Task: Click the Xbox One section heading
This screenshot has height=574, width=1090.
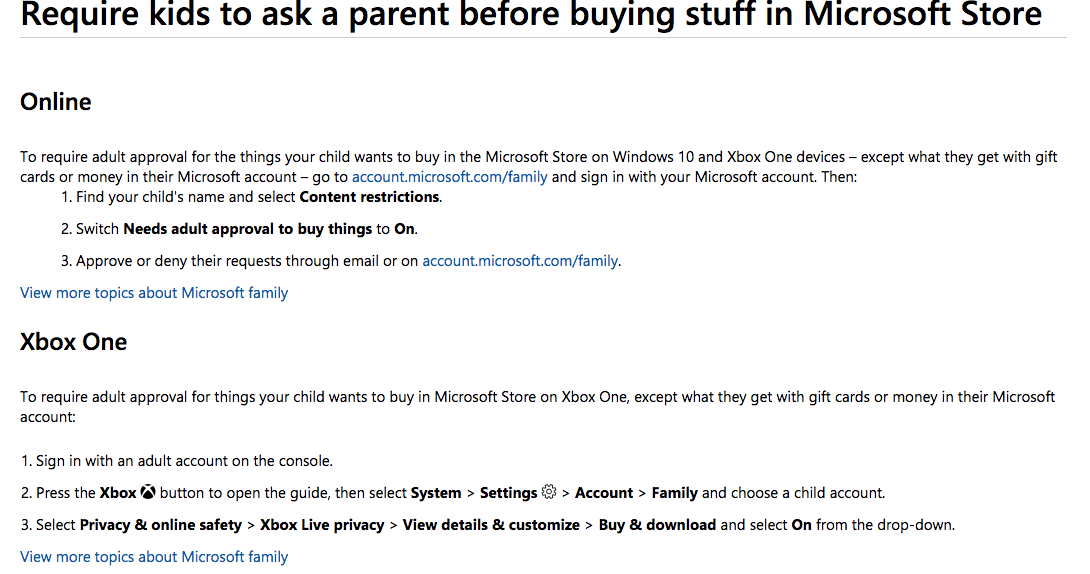Action: [x=74, y=342]
